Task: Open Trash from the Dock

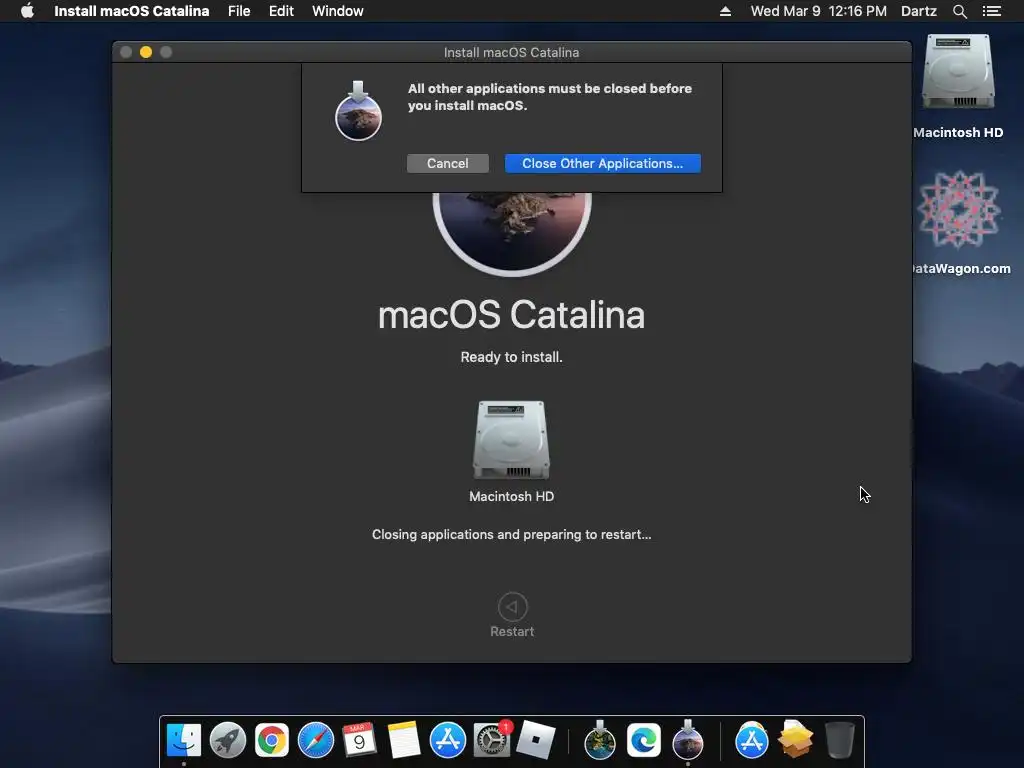Action: [840, 740]
